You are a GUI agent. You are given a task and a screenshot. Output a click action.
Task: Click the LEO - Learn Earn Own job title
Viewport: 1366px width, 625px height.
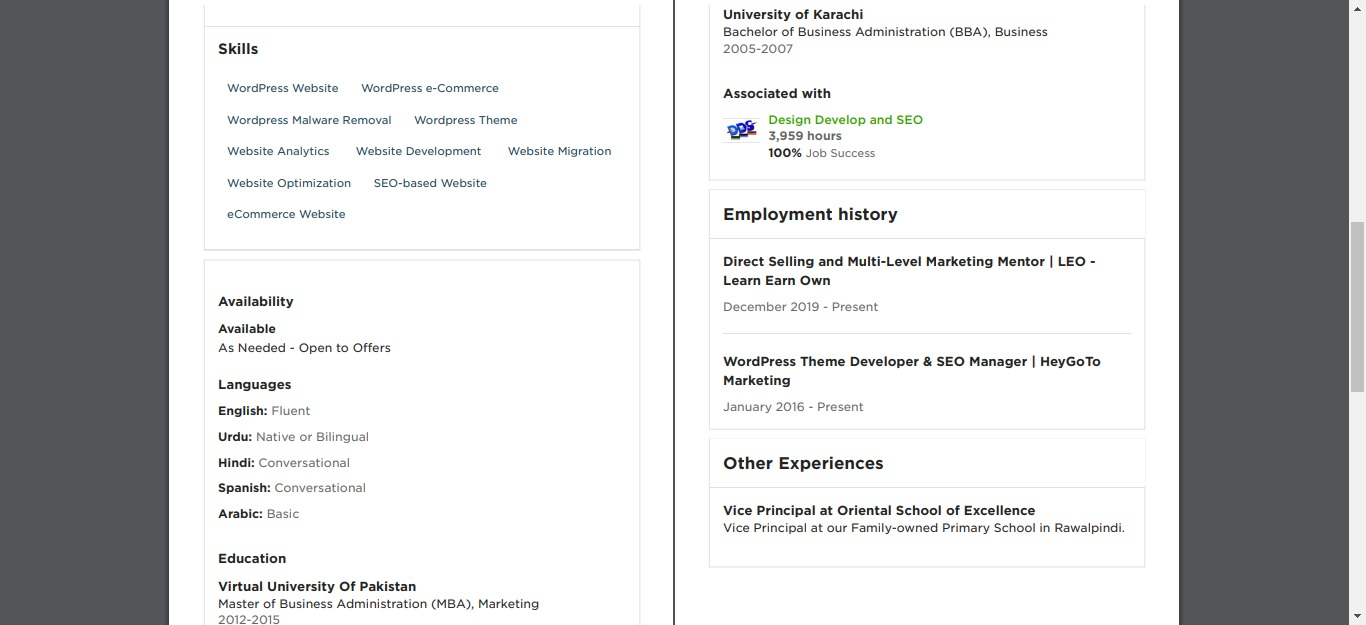pyautogui.click(x=909, y=271)
